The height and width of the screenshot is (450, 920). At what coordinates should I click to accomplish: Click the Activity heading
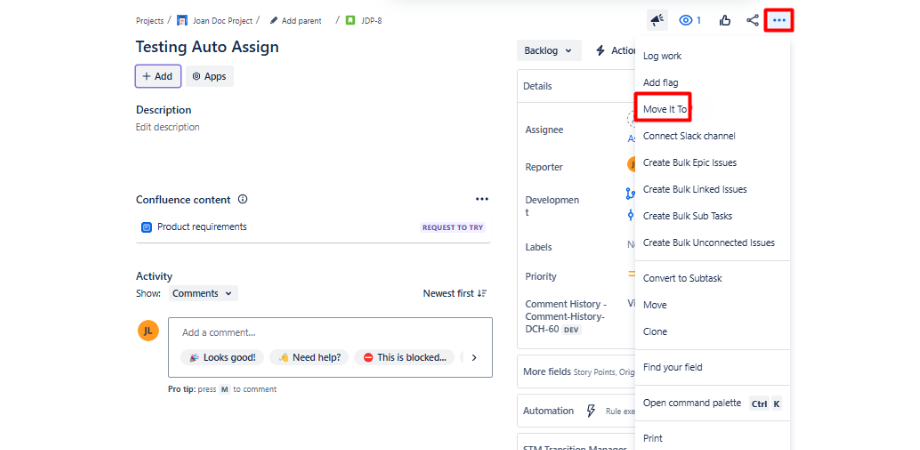click(154, 276)
